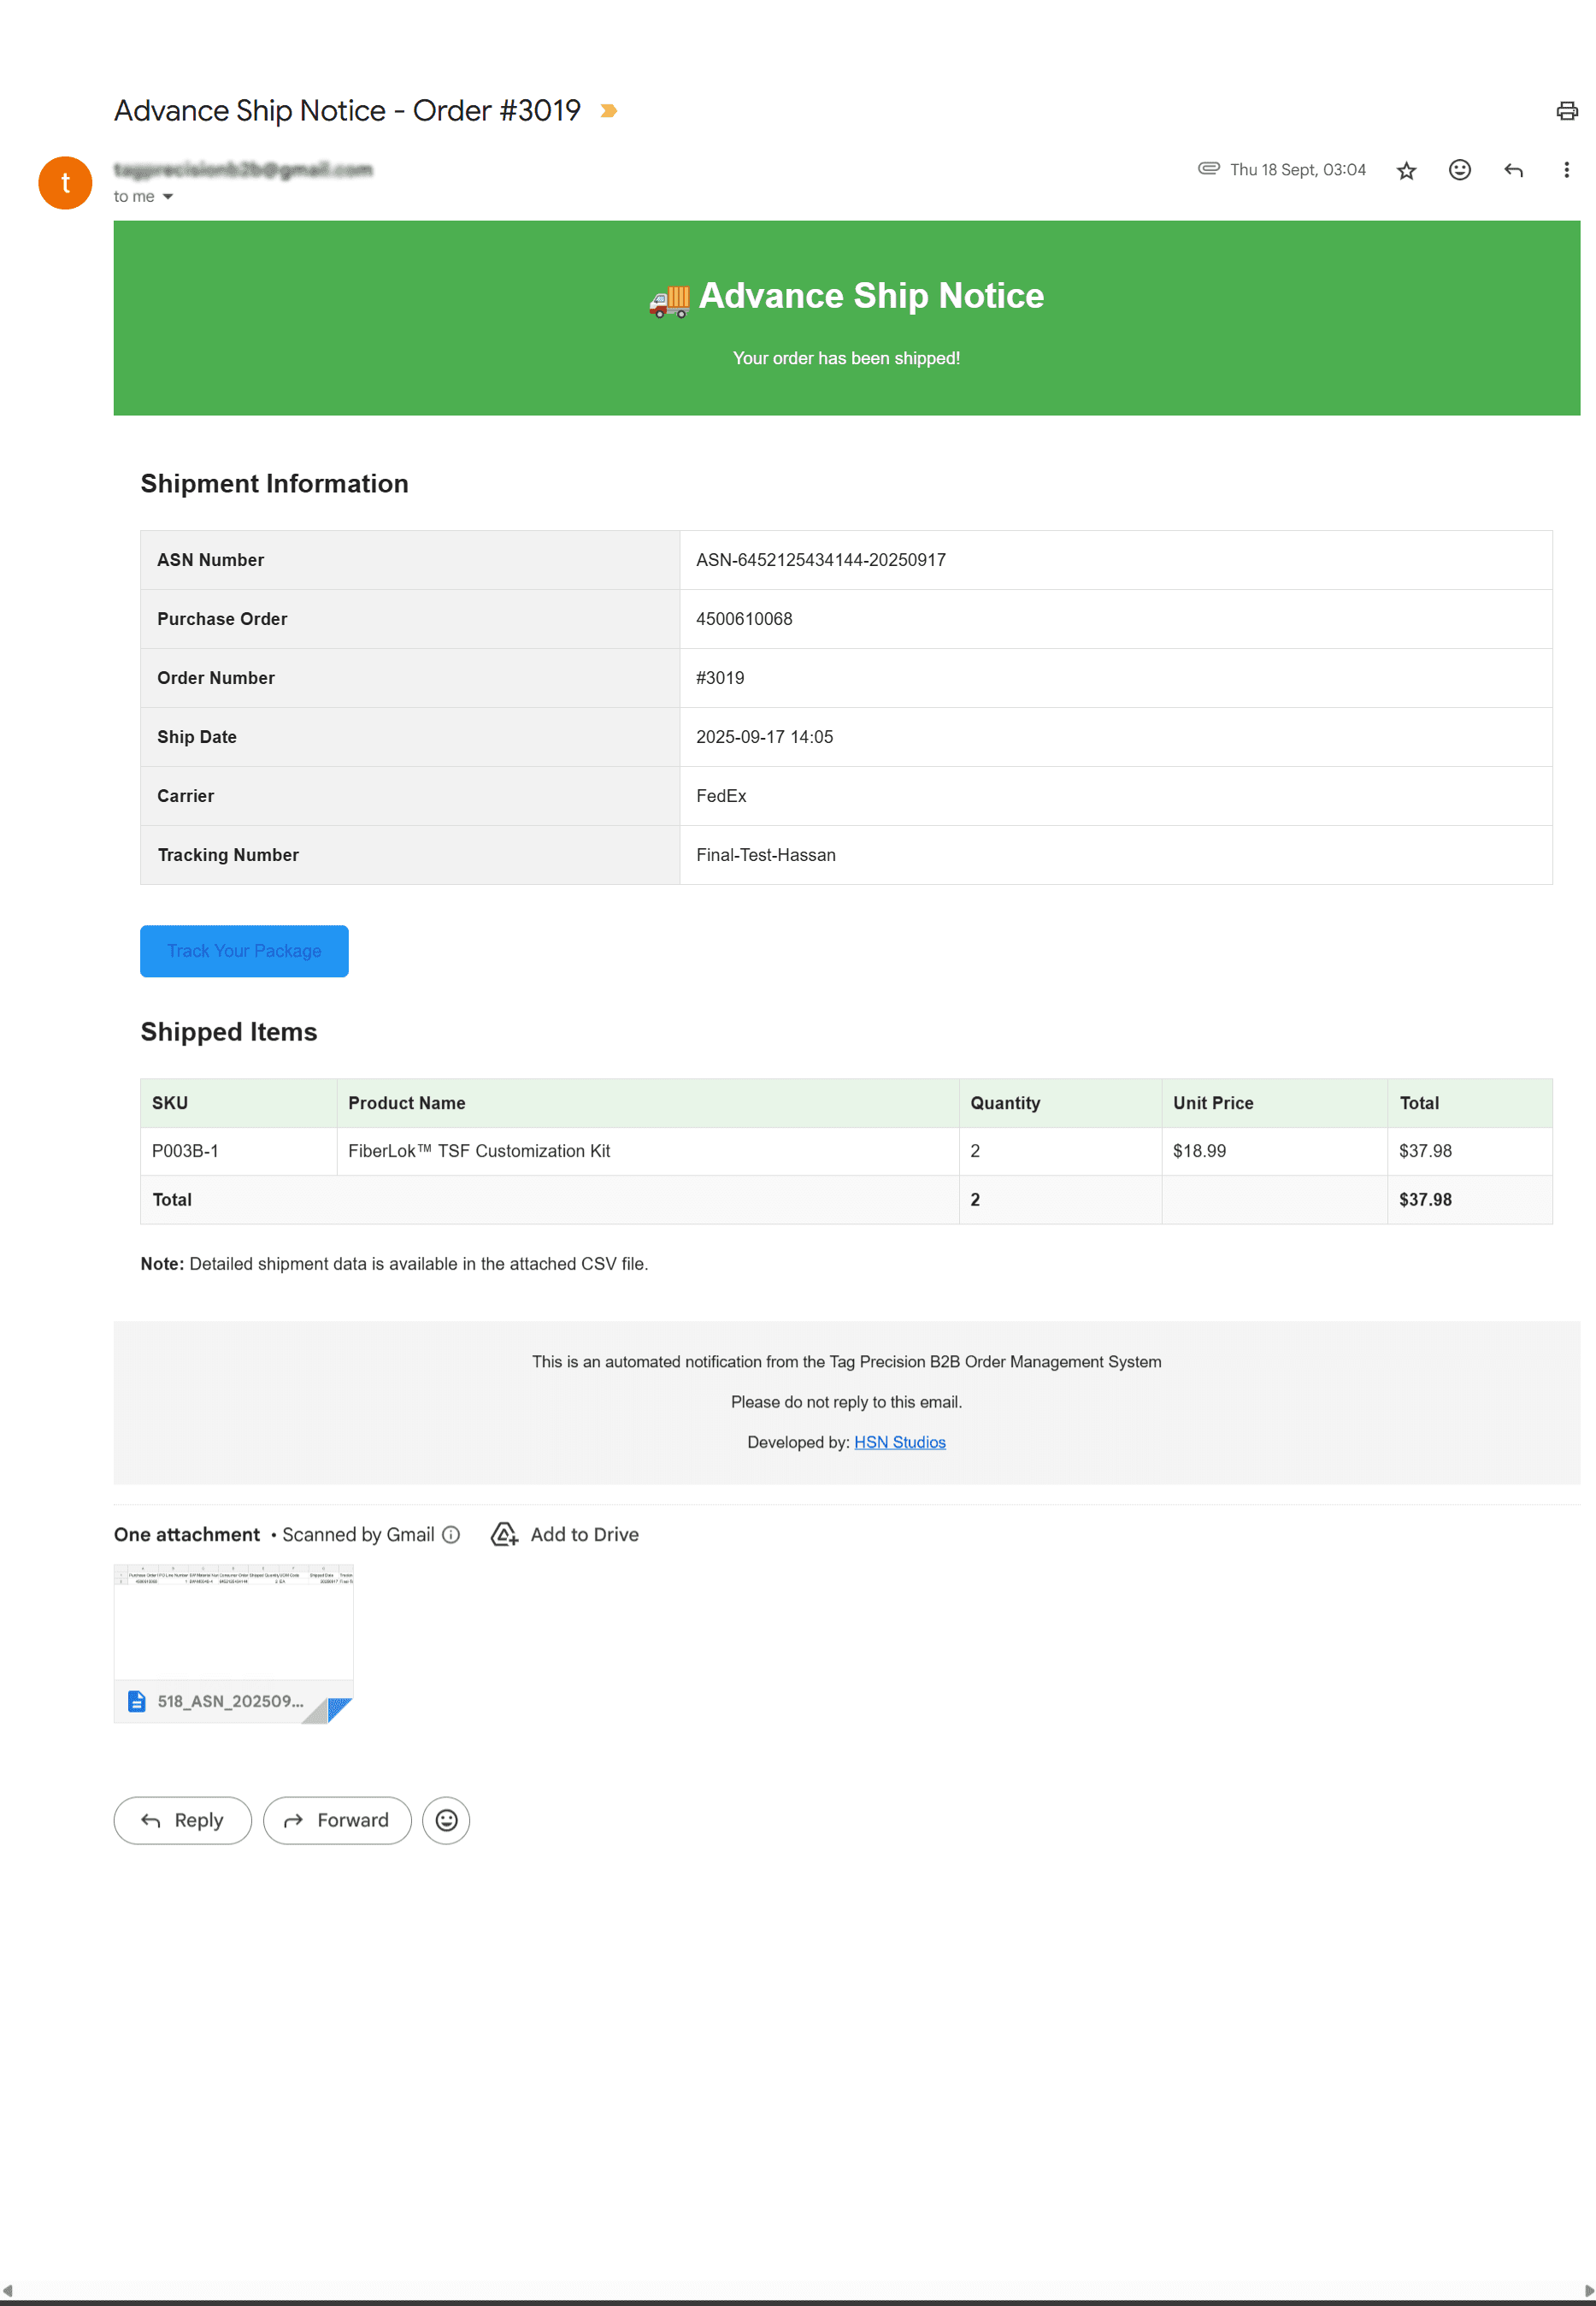Click the sender's email address beside avatar
The height and width of the screenshot is (2306, 1596).
pos(243,170)
